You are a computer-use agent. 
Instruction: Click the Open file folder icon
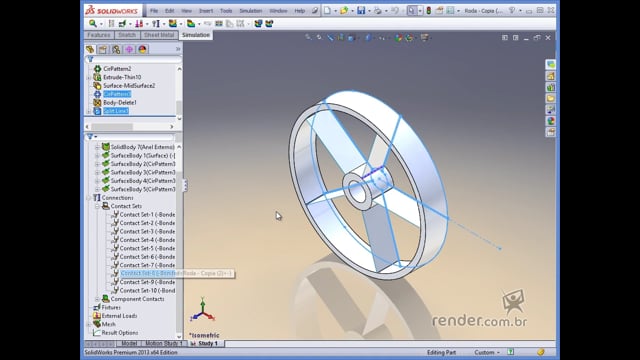(344, 11)
